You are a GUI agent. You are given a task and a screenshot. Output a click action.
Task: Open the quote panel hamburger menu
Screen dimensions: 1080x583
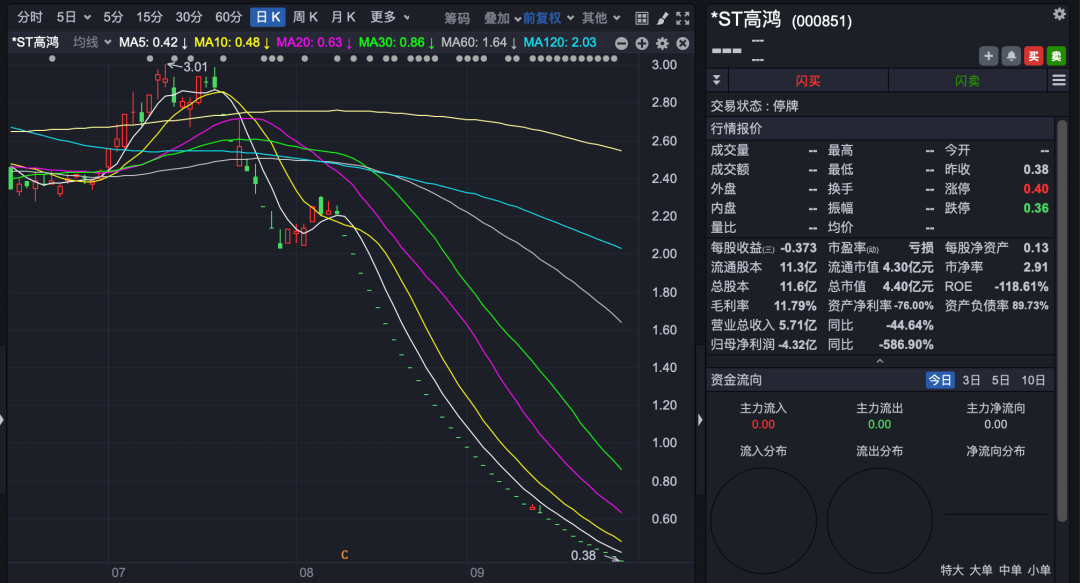1058,81
